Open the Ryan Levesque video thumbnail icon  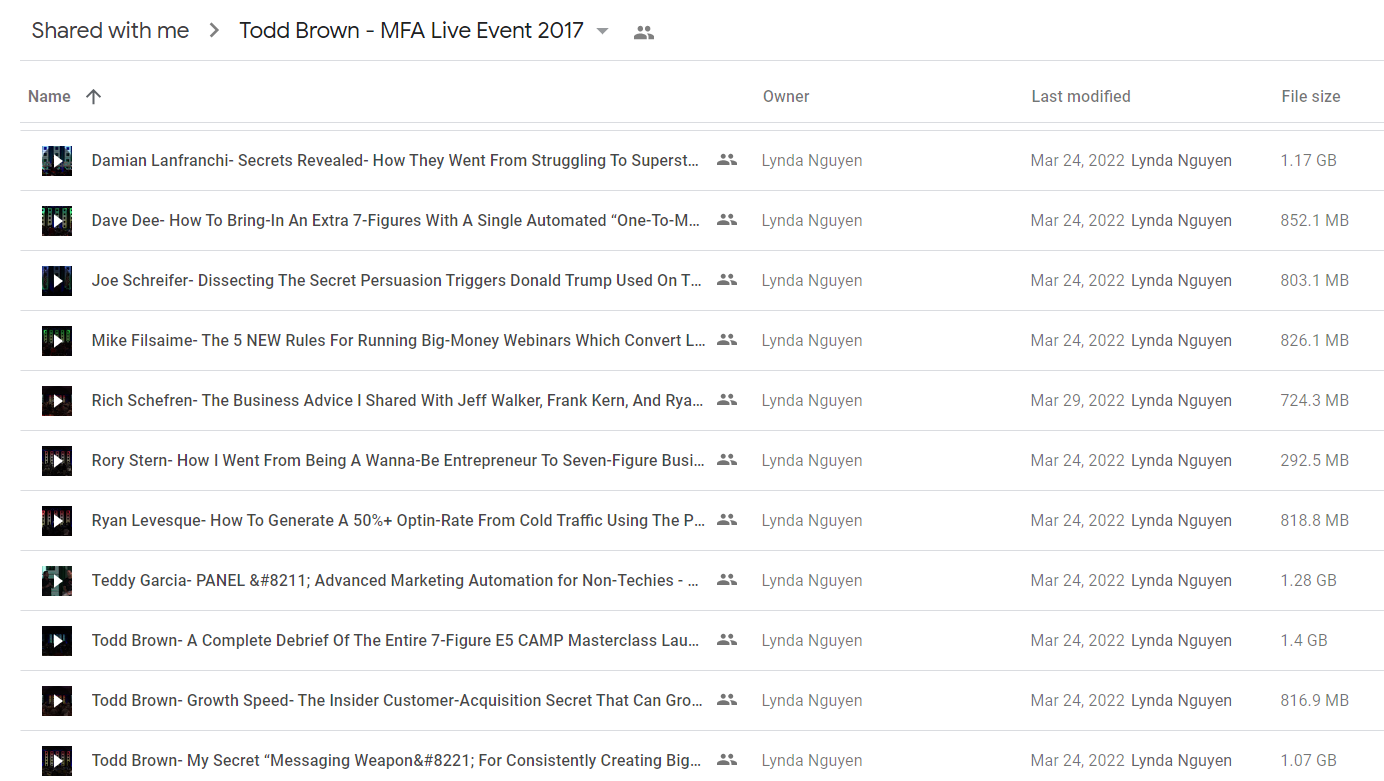click(57, 520)
